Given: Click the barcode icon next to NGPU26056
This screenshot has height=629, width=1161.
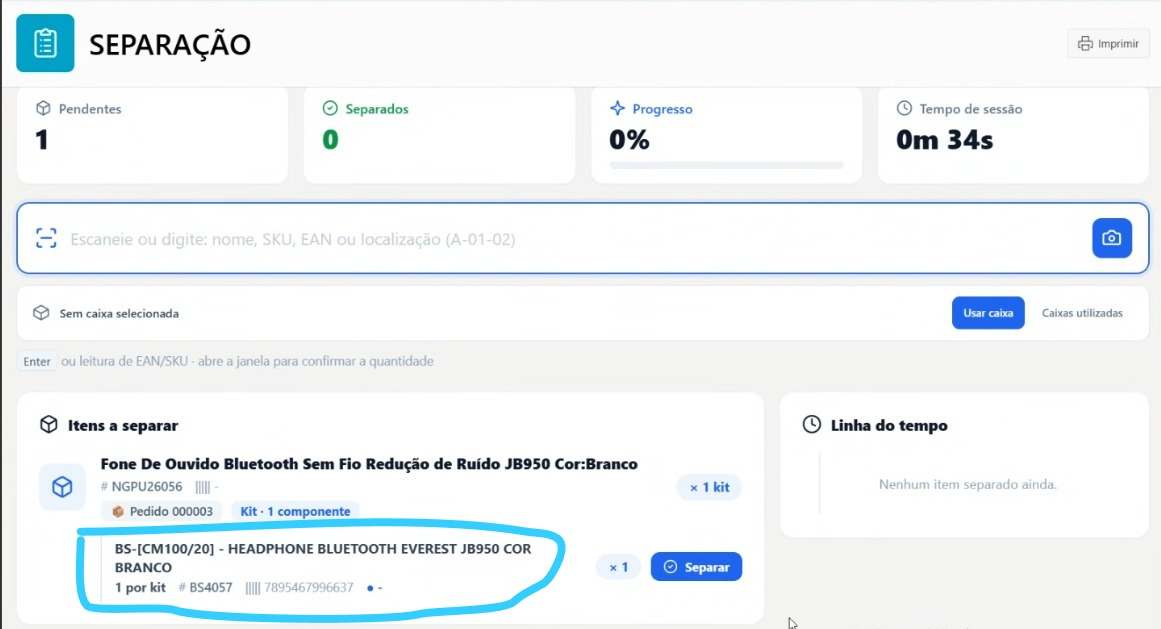Looking at the screenshot, I should pos(202,487).
